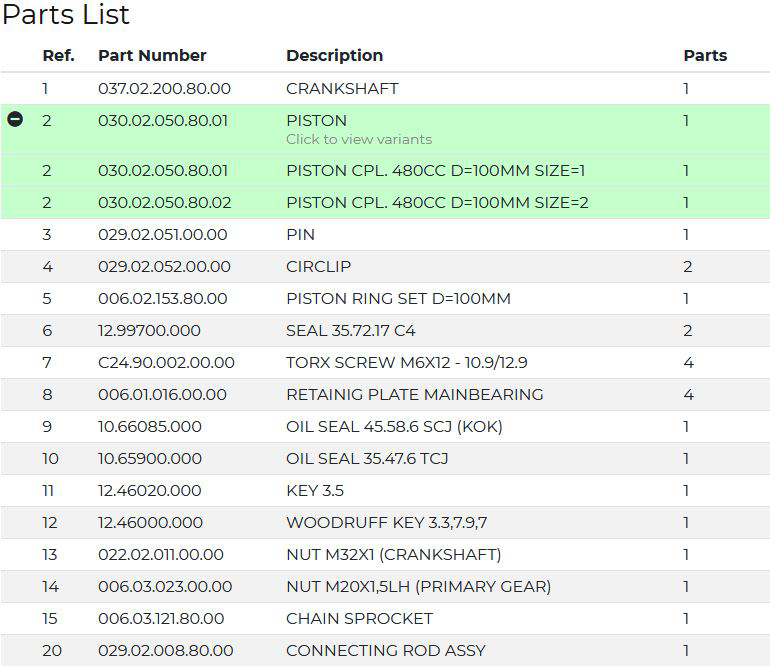Select part number 10.65900.000
This screenshot has height=666, width=770.
click(x=150, y=458)
